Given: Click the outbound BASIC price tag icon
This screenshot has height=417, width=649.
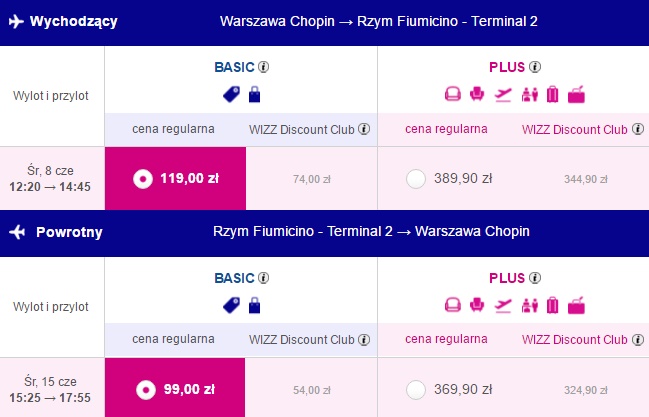Looking at the screenshot, I should [x=231, y=94].
